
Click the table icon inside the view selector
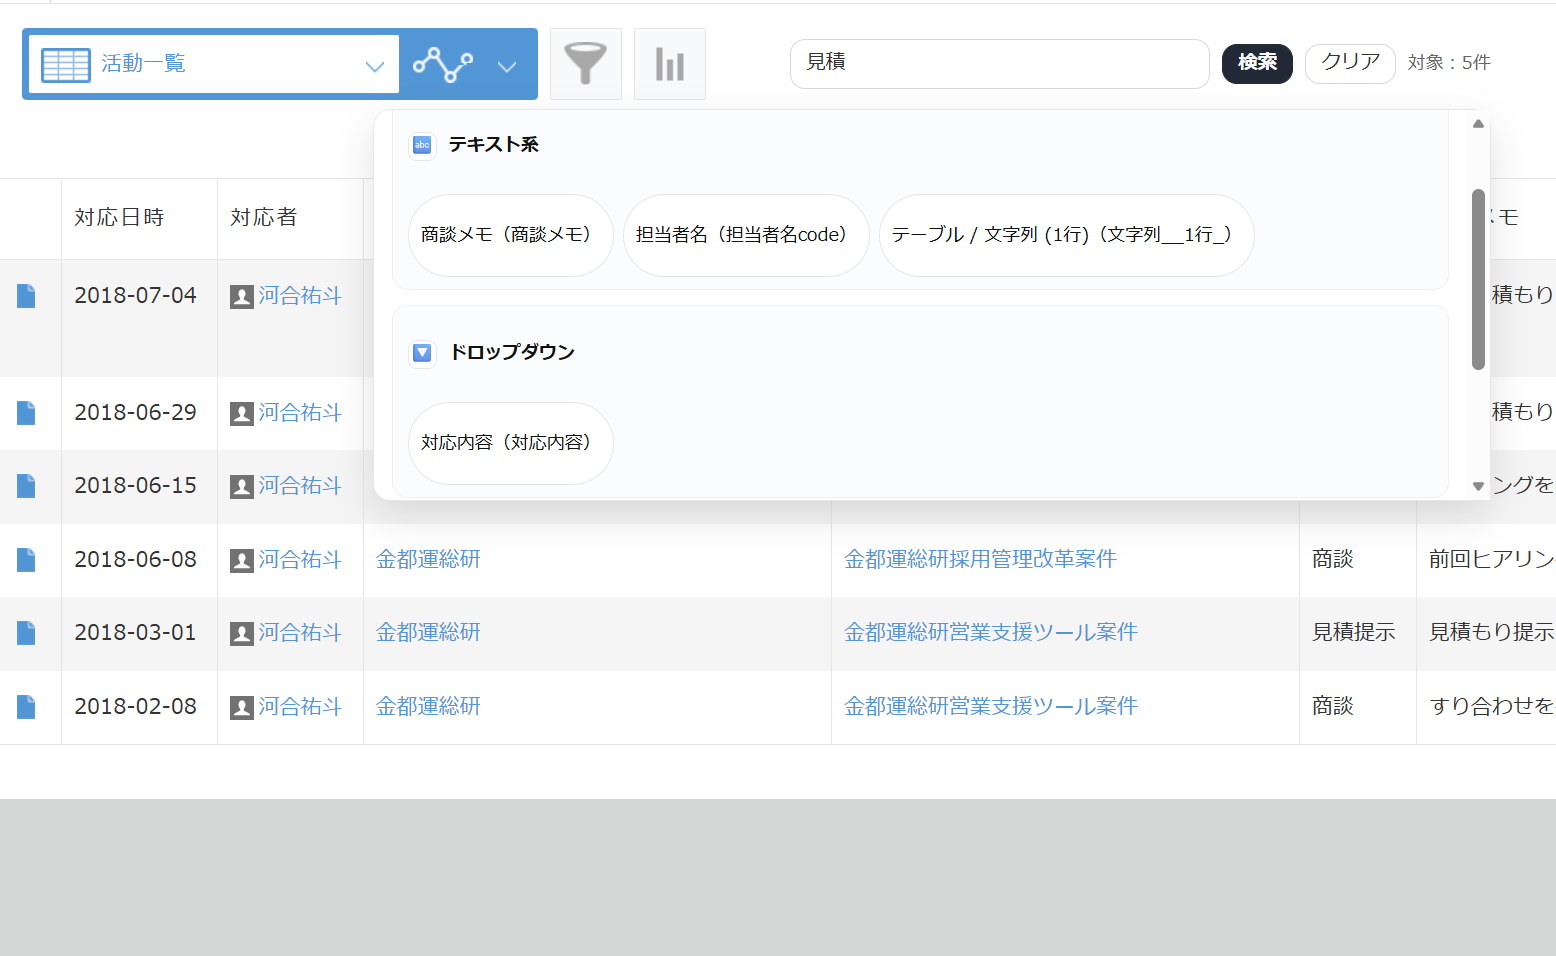click(65, 63)
